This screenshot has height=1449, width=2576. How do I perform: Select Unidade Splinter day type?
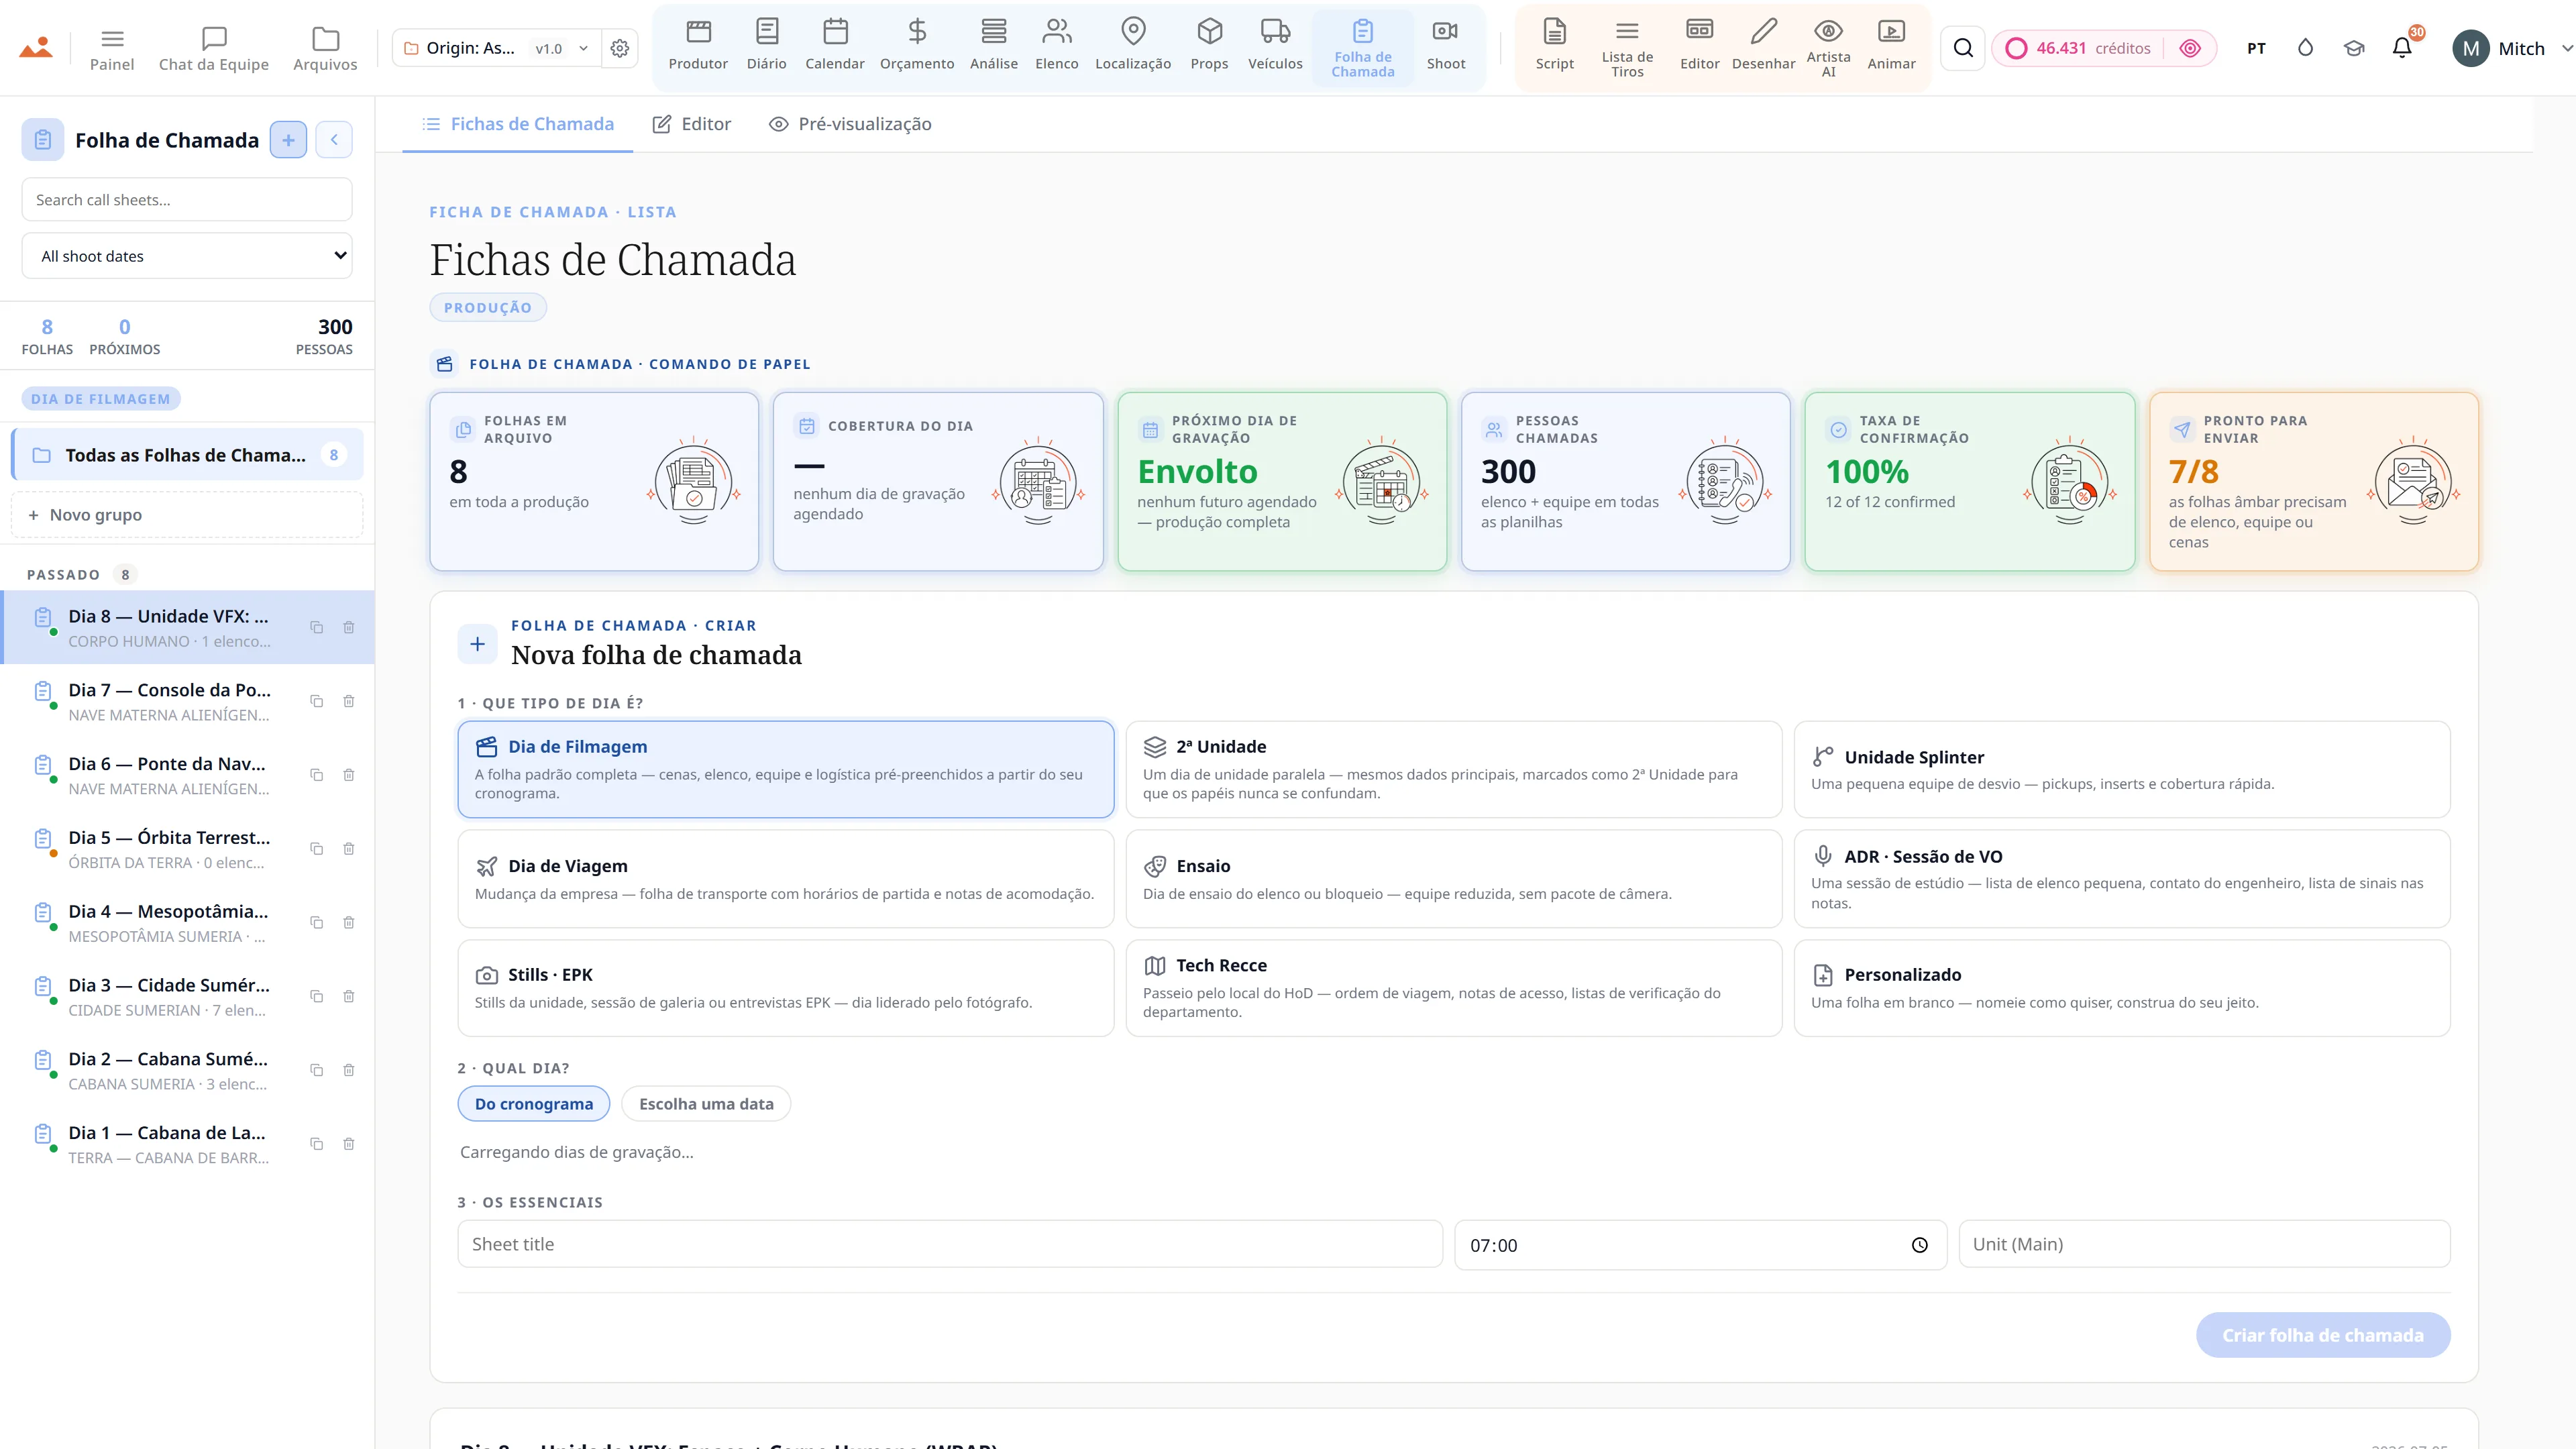coord(2121,769)
